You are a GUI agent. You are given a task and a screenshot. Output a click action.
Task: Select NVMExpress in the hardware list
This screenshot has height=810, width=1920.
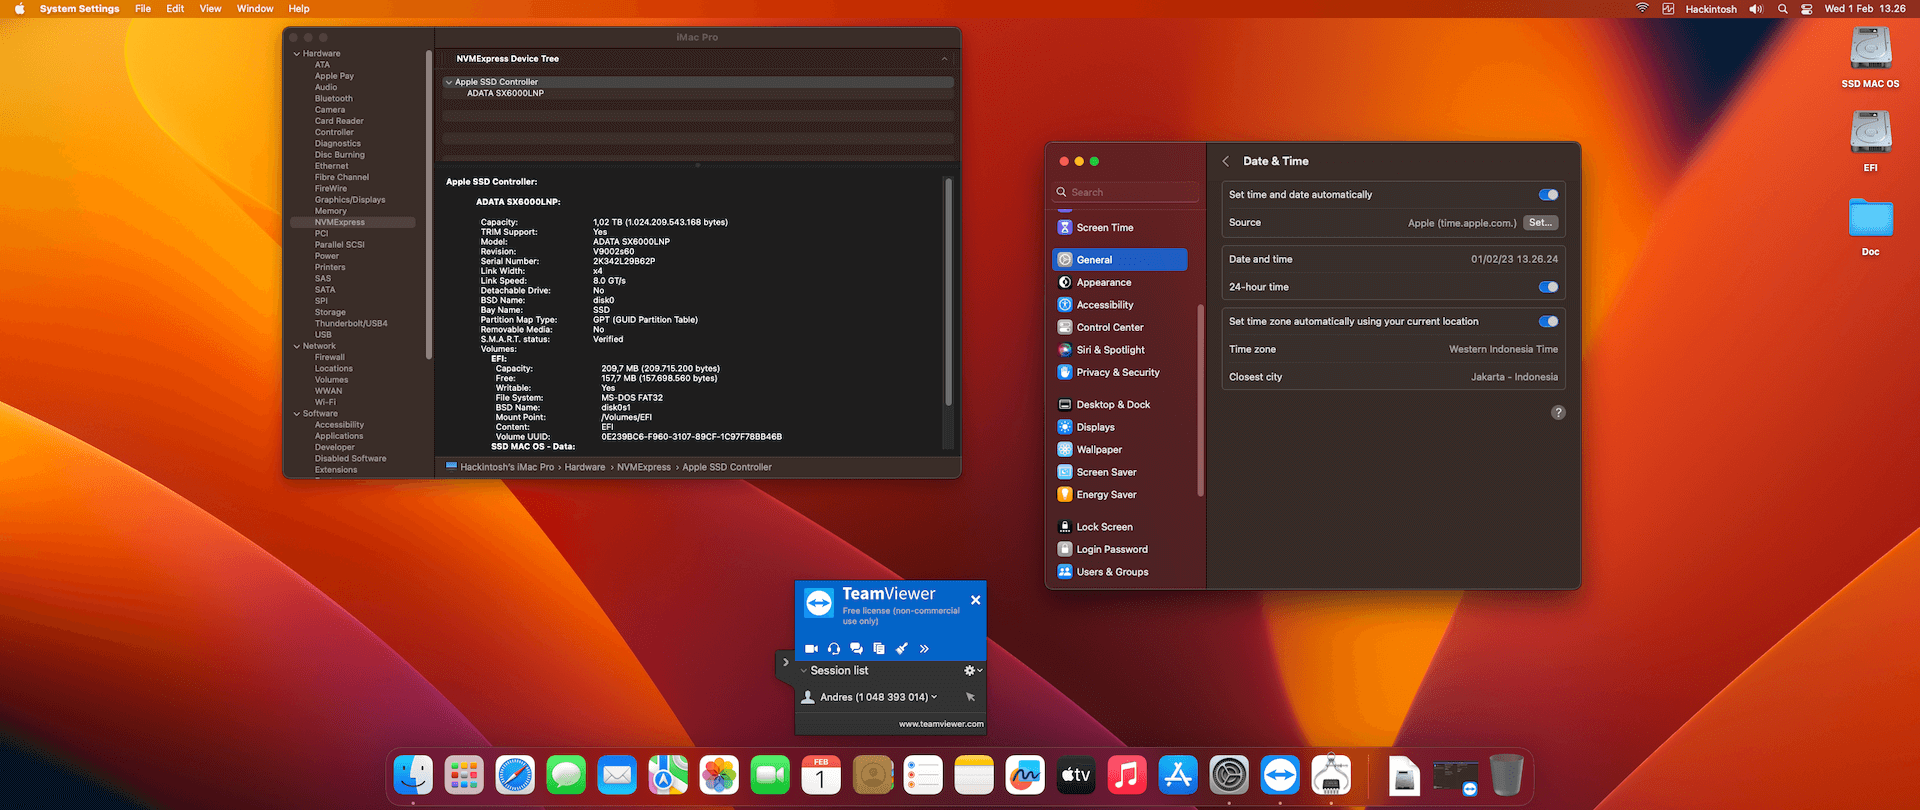[x=352, y=222]
